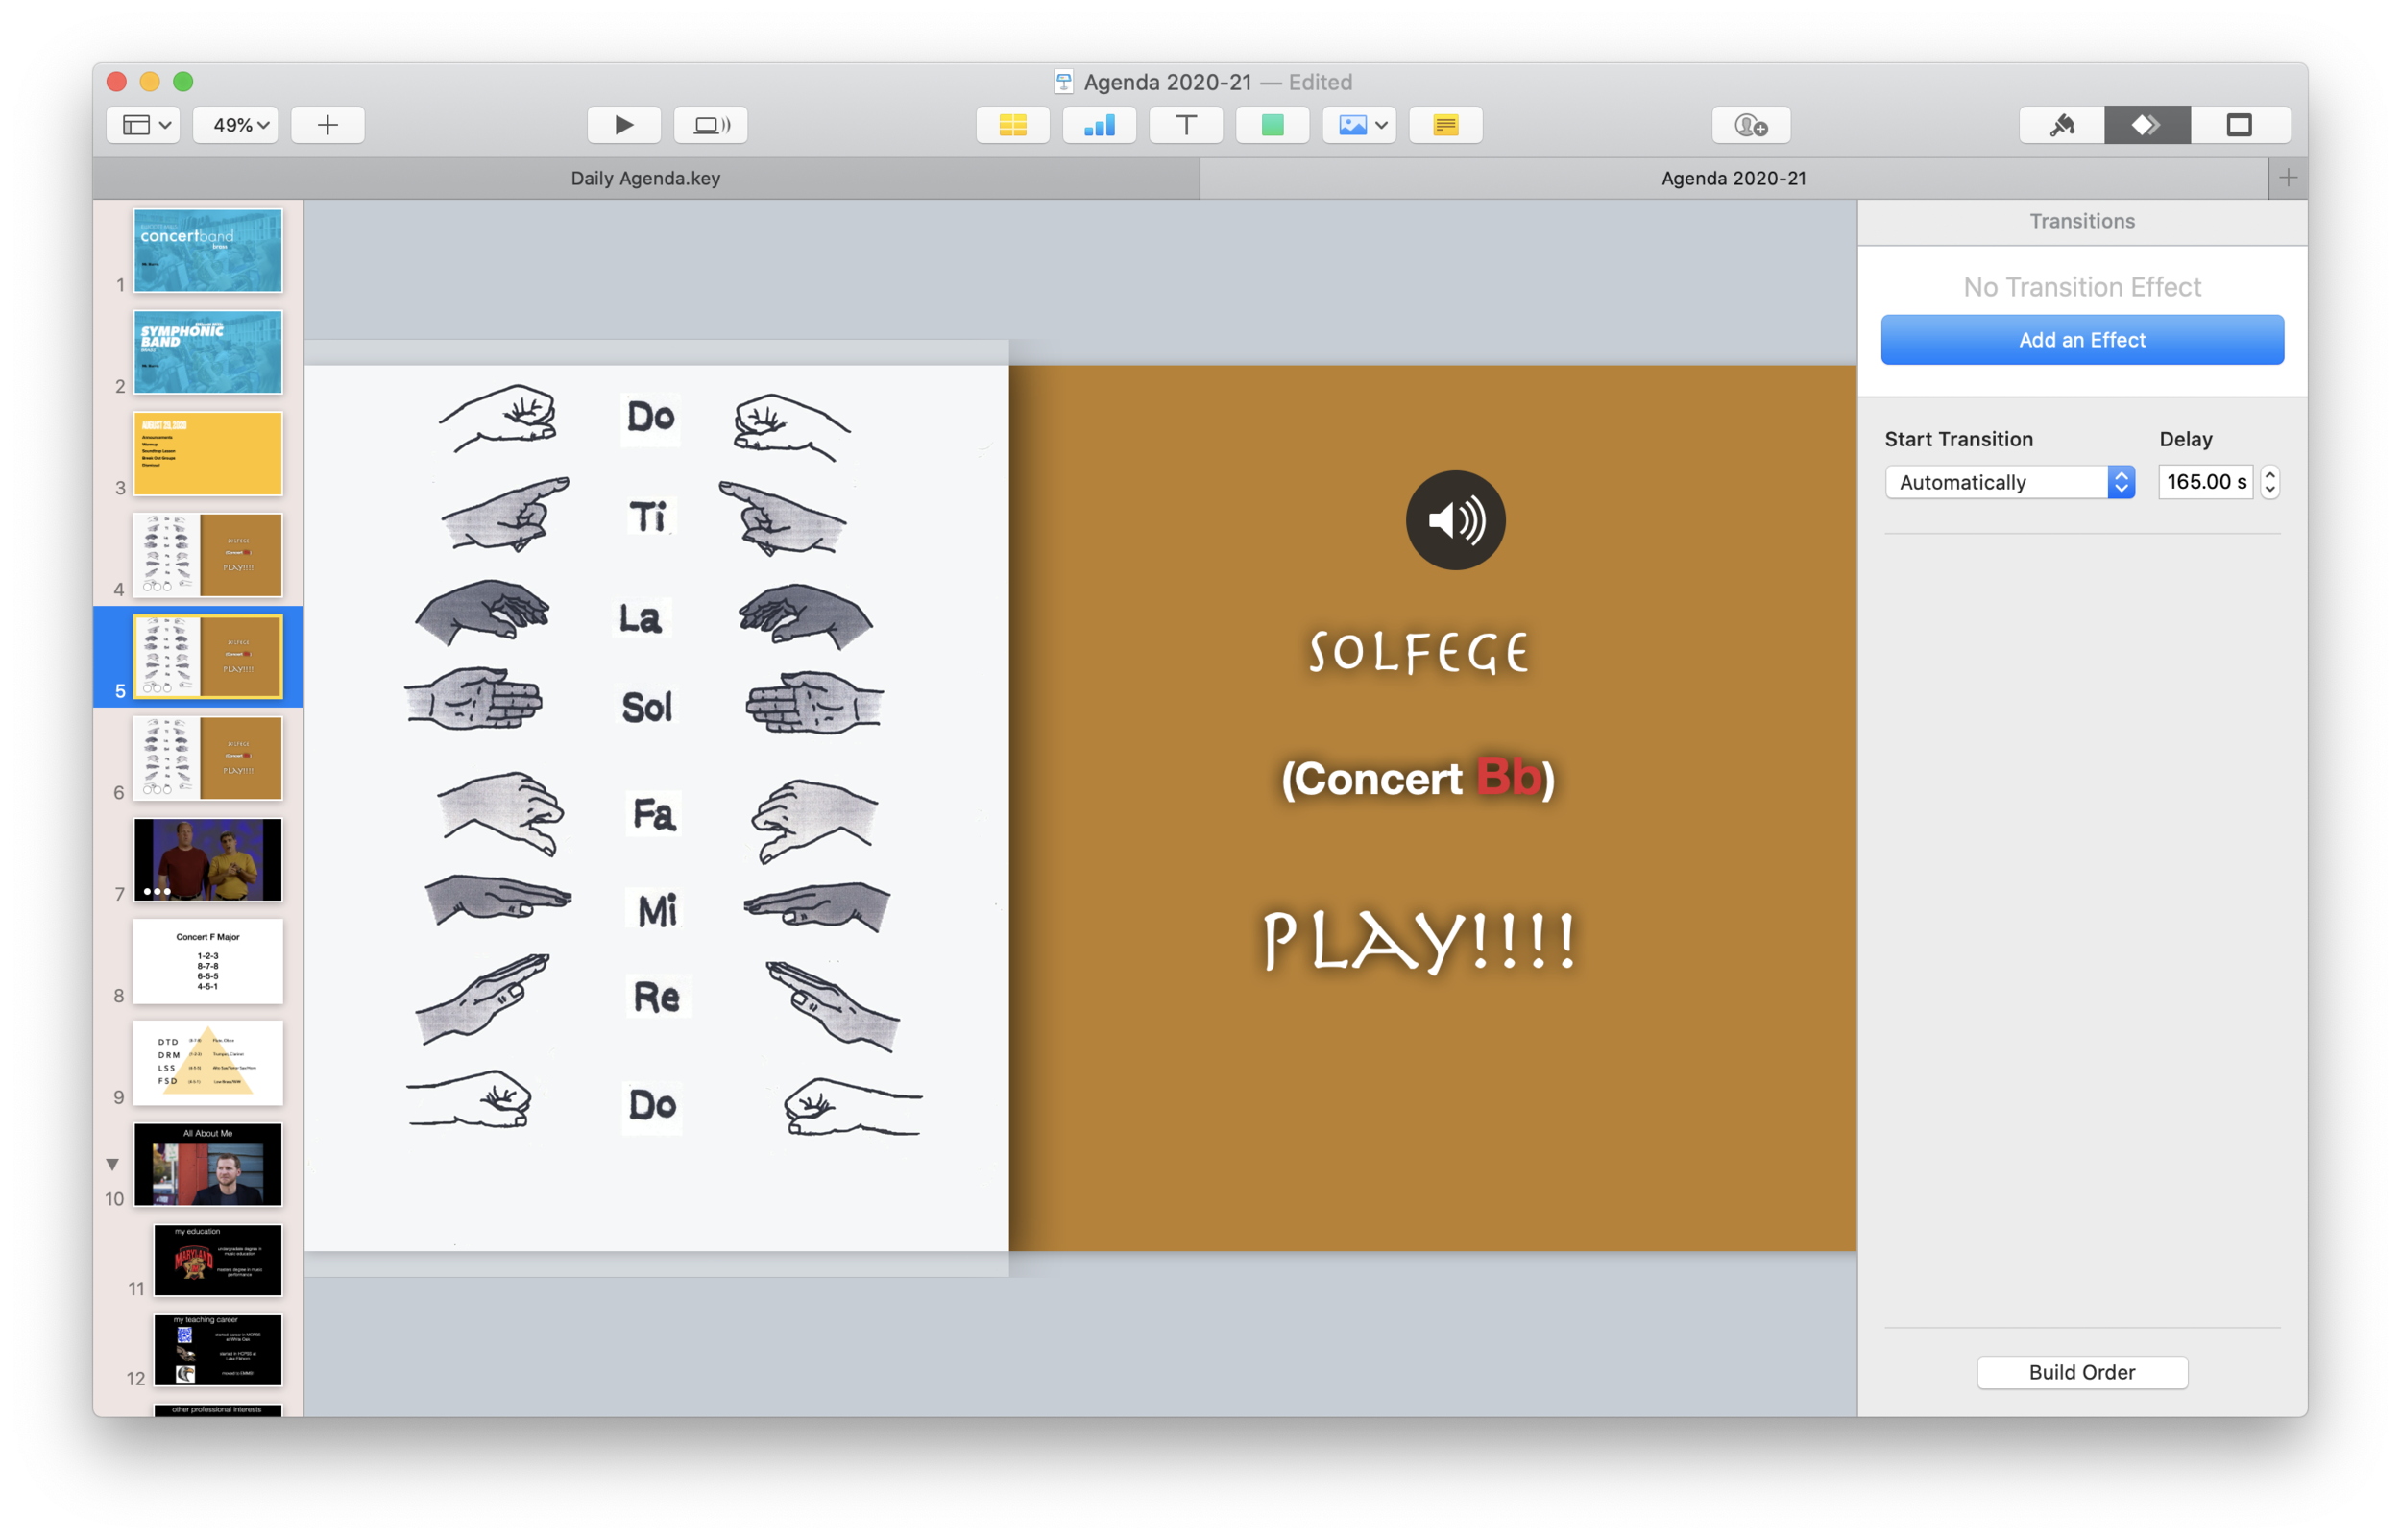Screen dimensions: 2401x1540
Task: Select slide 11 my education thumbnail
Action: (218, 1260)
